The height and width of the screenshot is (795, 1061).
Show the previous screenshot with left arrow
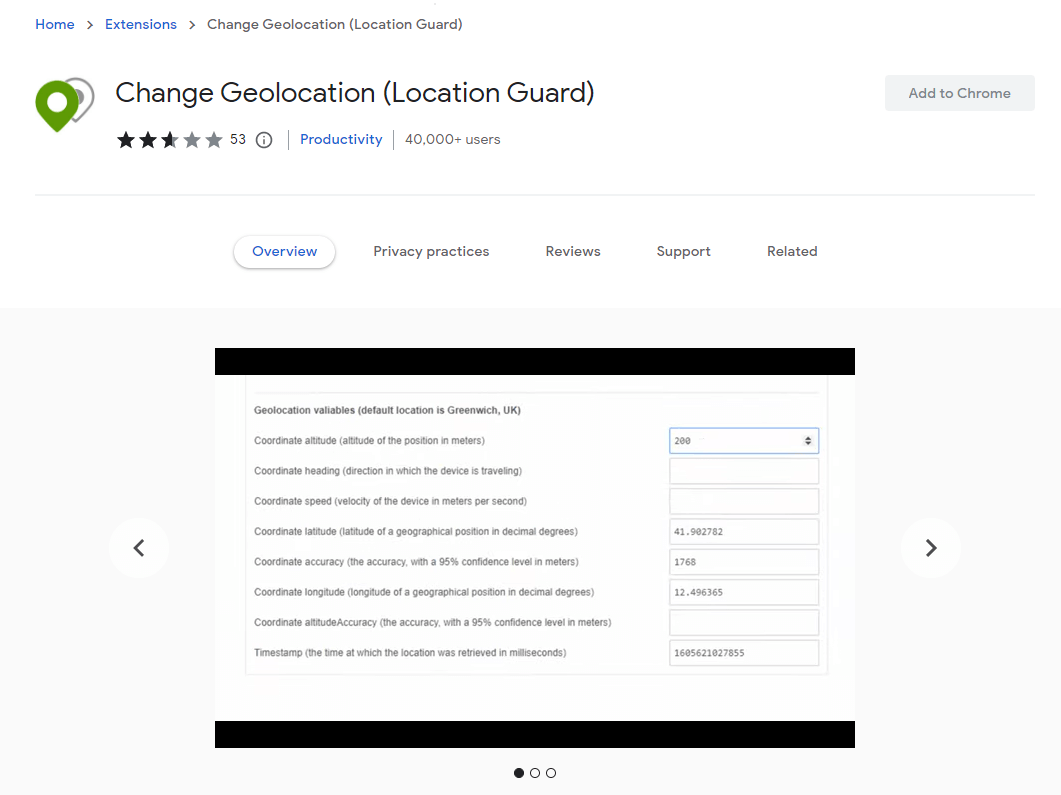139,547
